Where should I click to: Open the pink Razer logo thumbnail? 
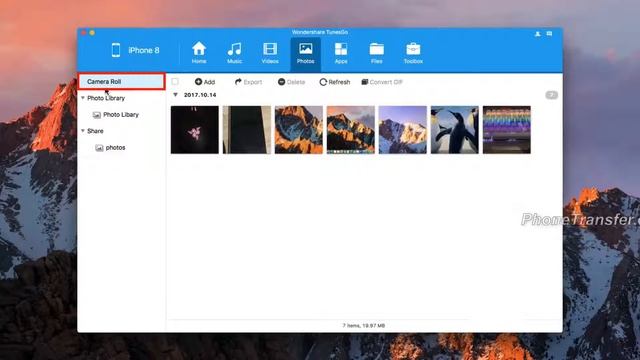click(x=195, y=130)
